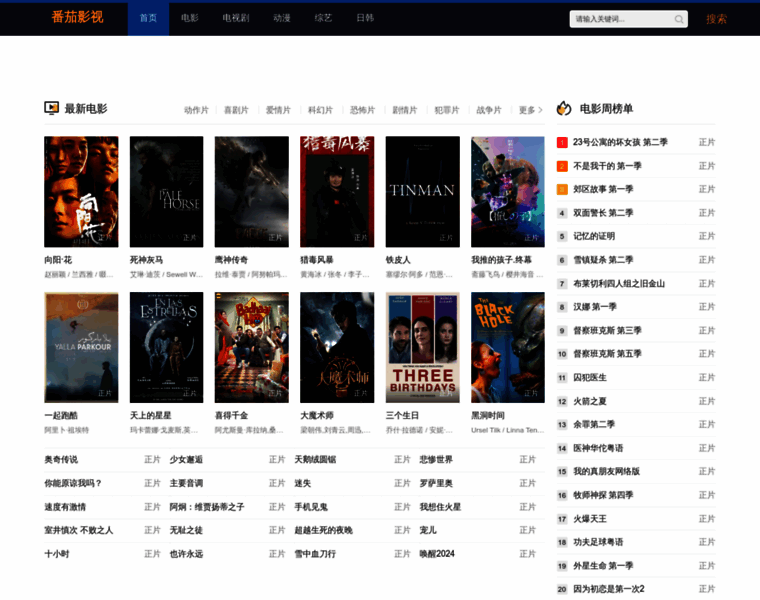The height and width of the screenshot is (600, 760).
Task: Open 囚犯医生 ranking entry
Action: coord(590,378)
